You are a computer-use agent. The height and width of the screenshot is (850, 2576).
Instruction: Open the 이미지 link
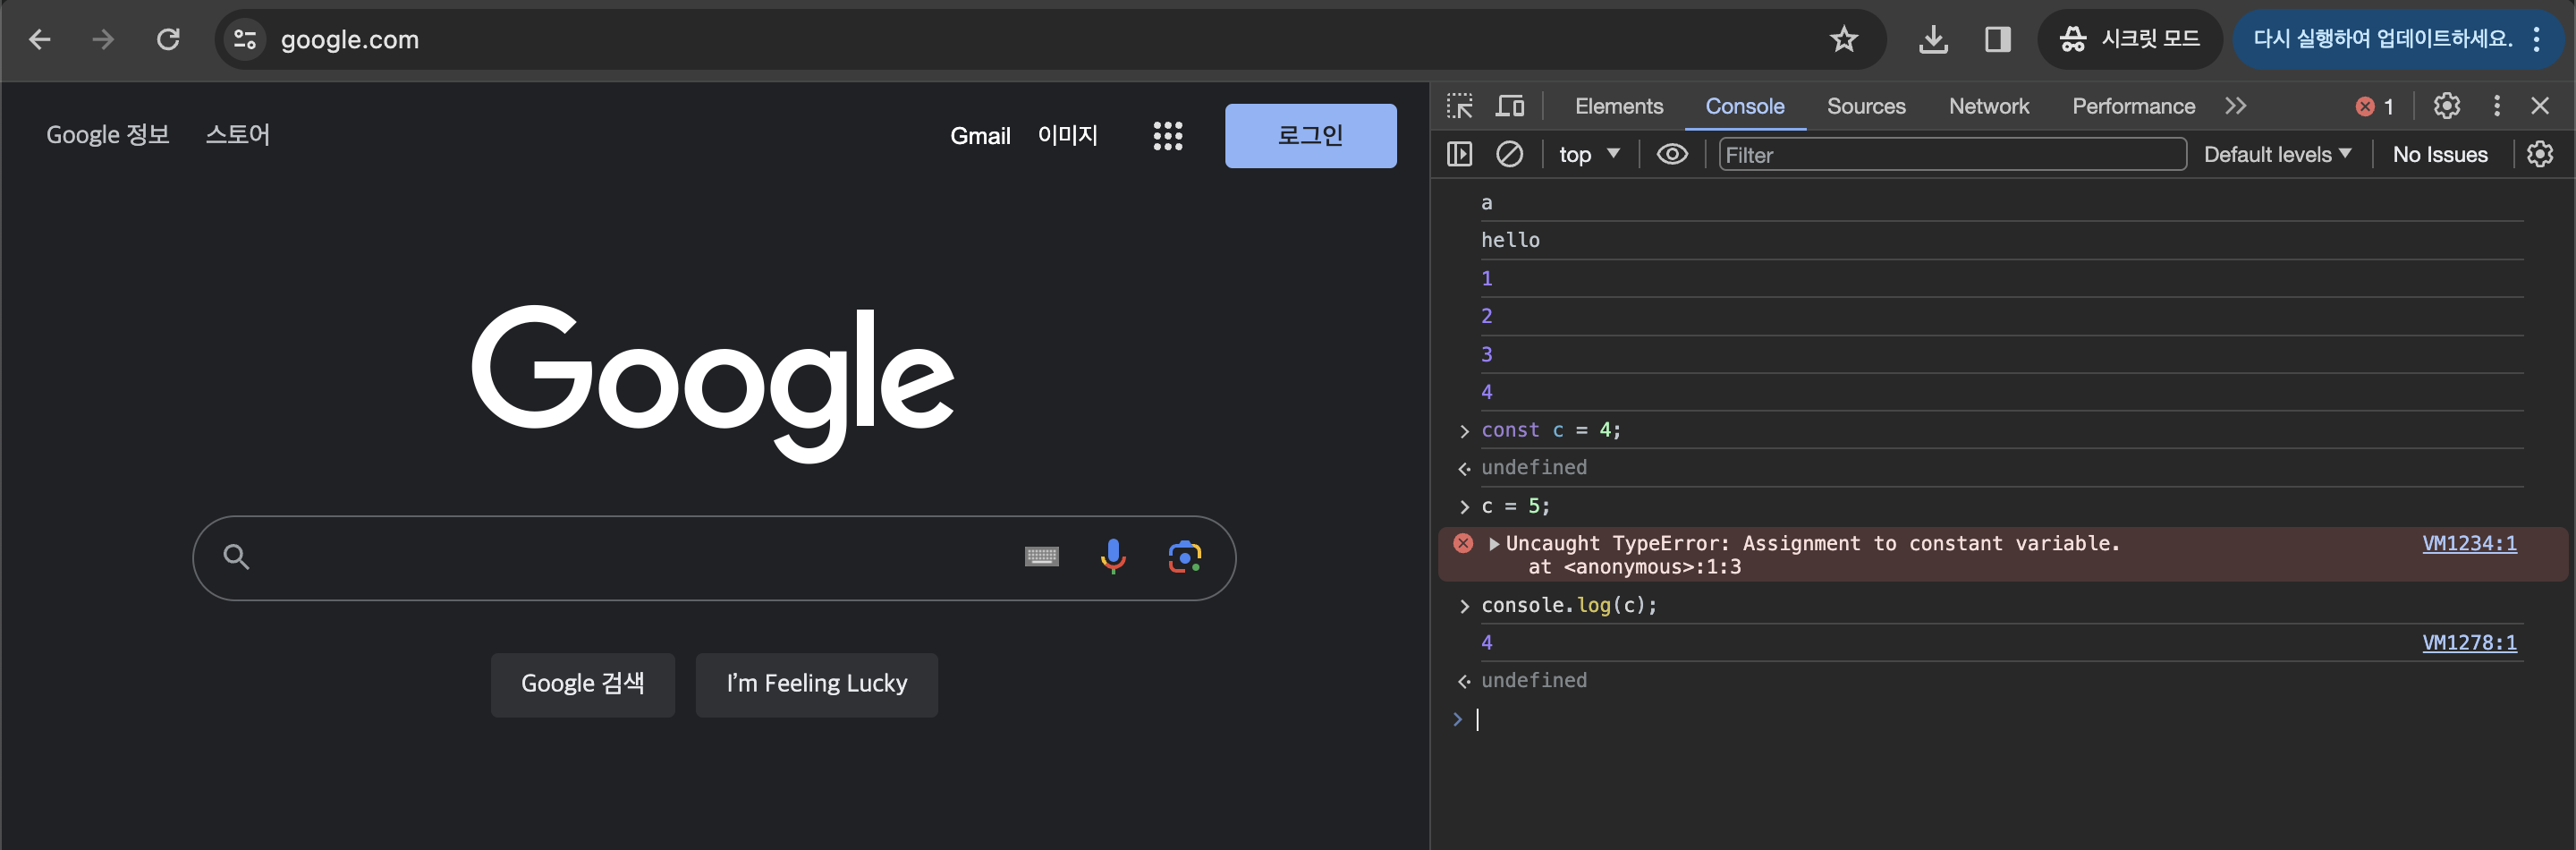(1067, 135)
